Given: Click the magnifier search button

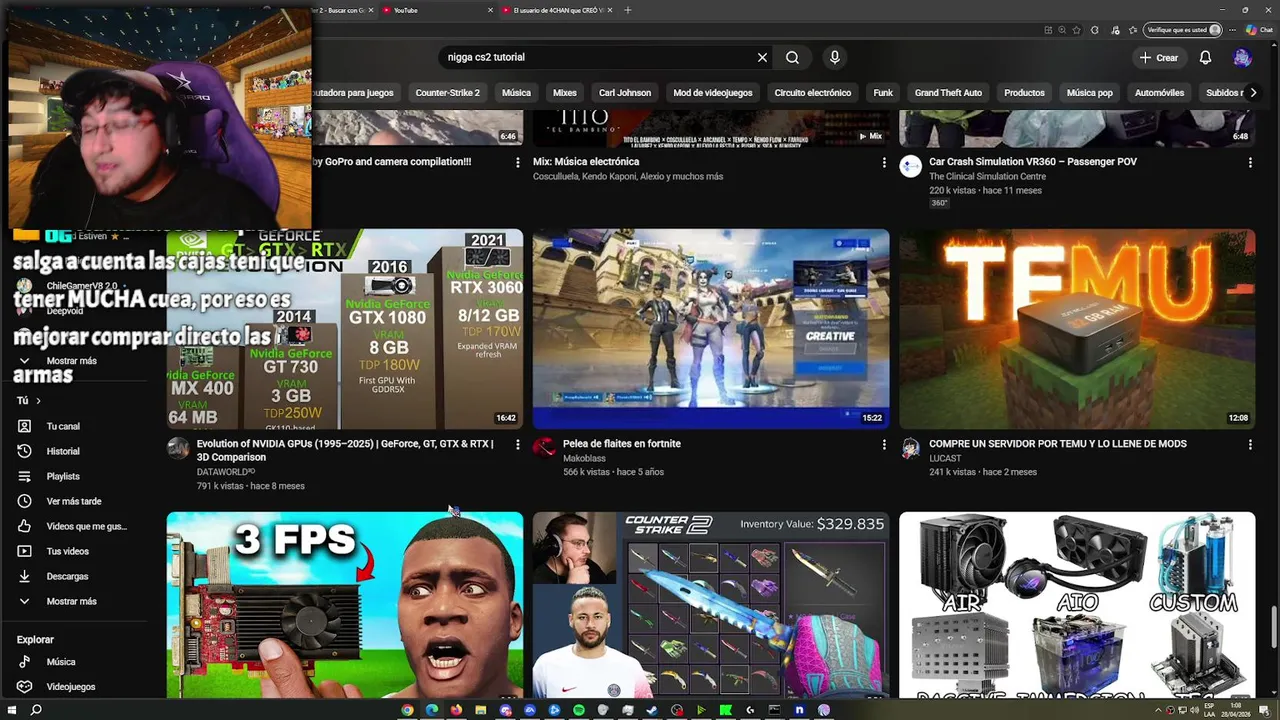Looking at the screenshot, I should pos(792,58).
